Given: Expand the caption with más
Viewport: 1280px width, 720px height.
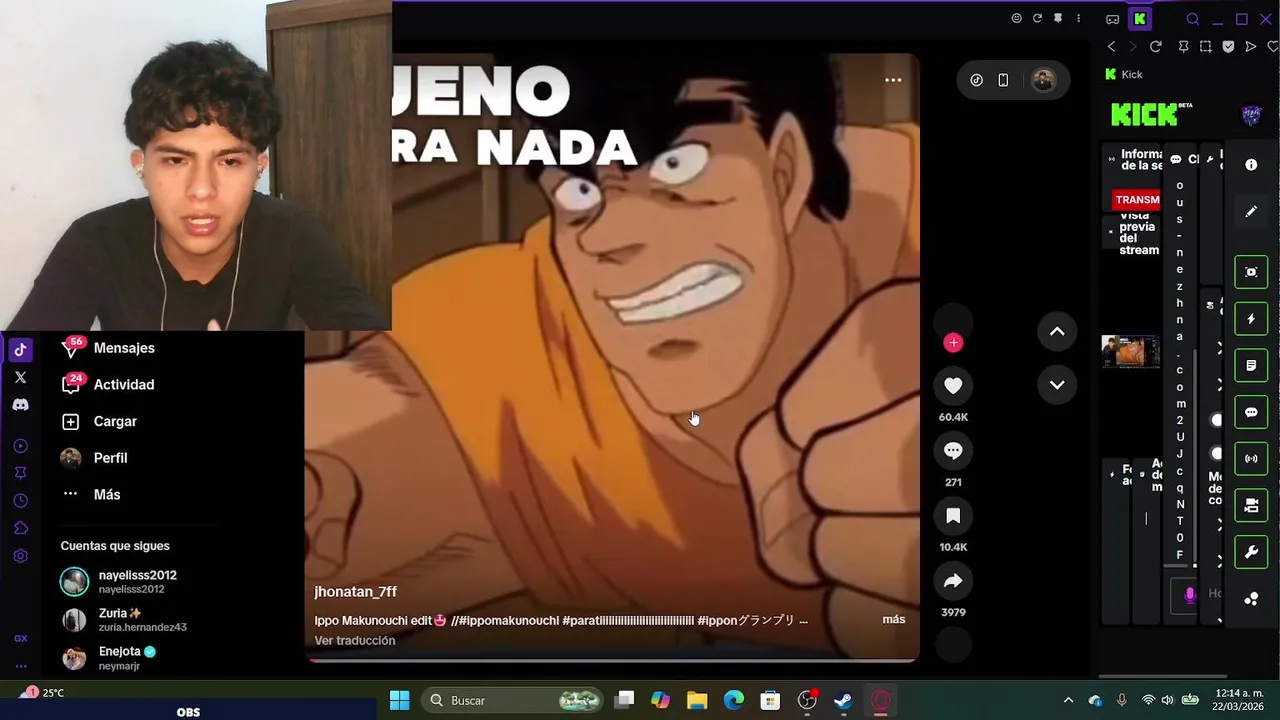Looking at the screenshot, I should pos(894,620).
